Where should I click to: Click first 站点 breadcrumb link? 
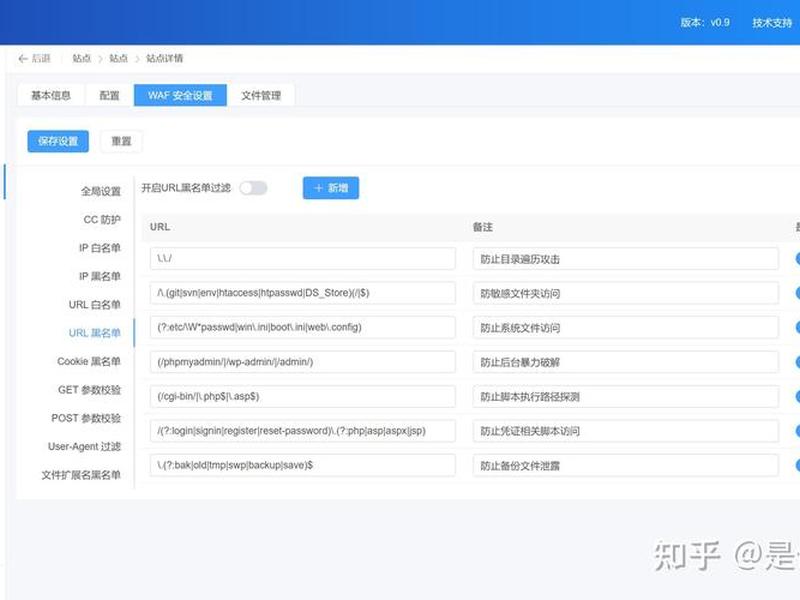82,59
